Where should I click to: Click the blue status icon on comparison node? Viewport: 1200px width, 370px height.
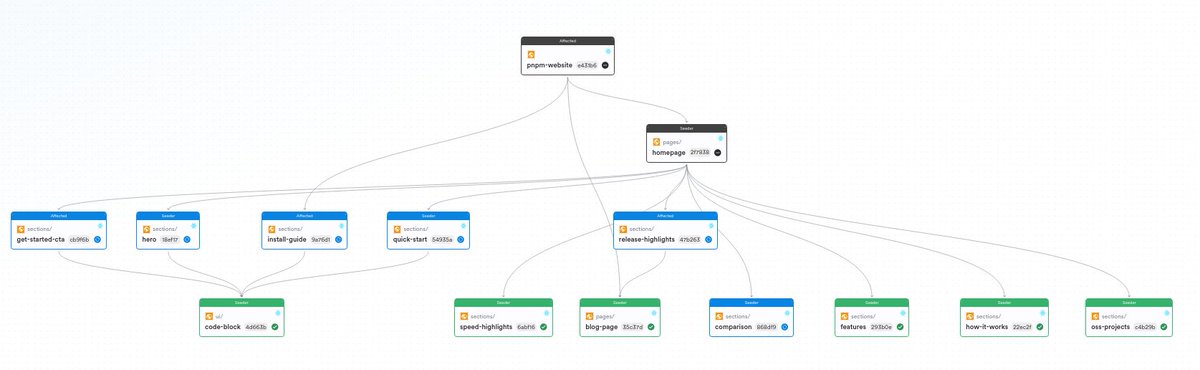tap(786, 327)
